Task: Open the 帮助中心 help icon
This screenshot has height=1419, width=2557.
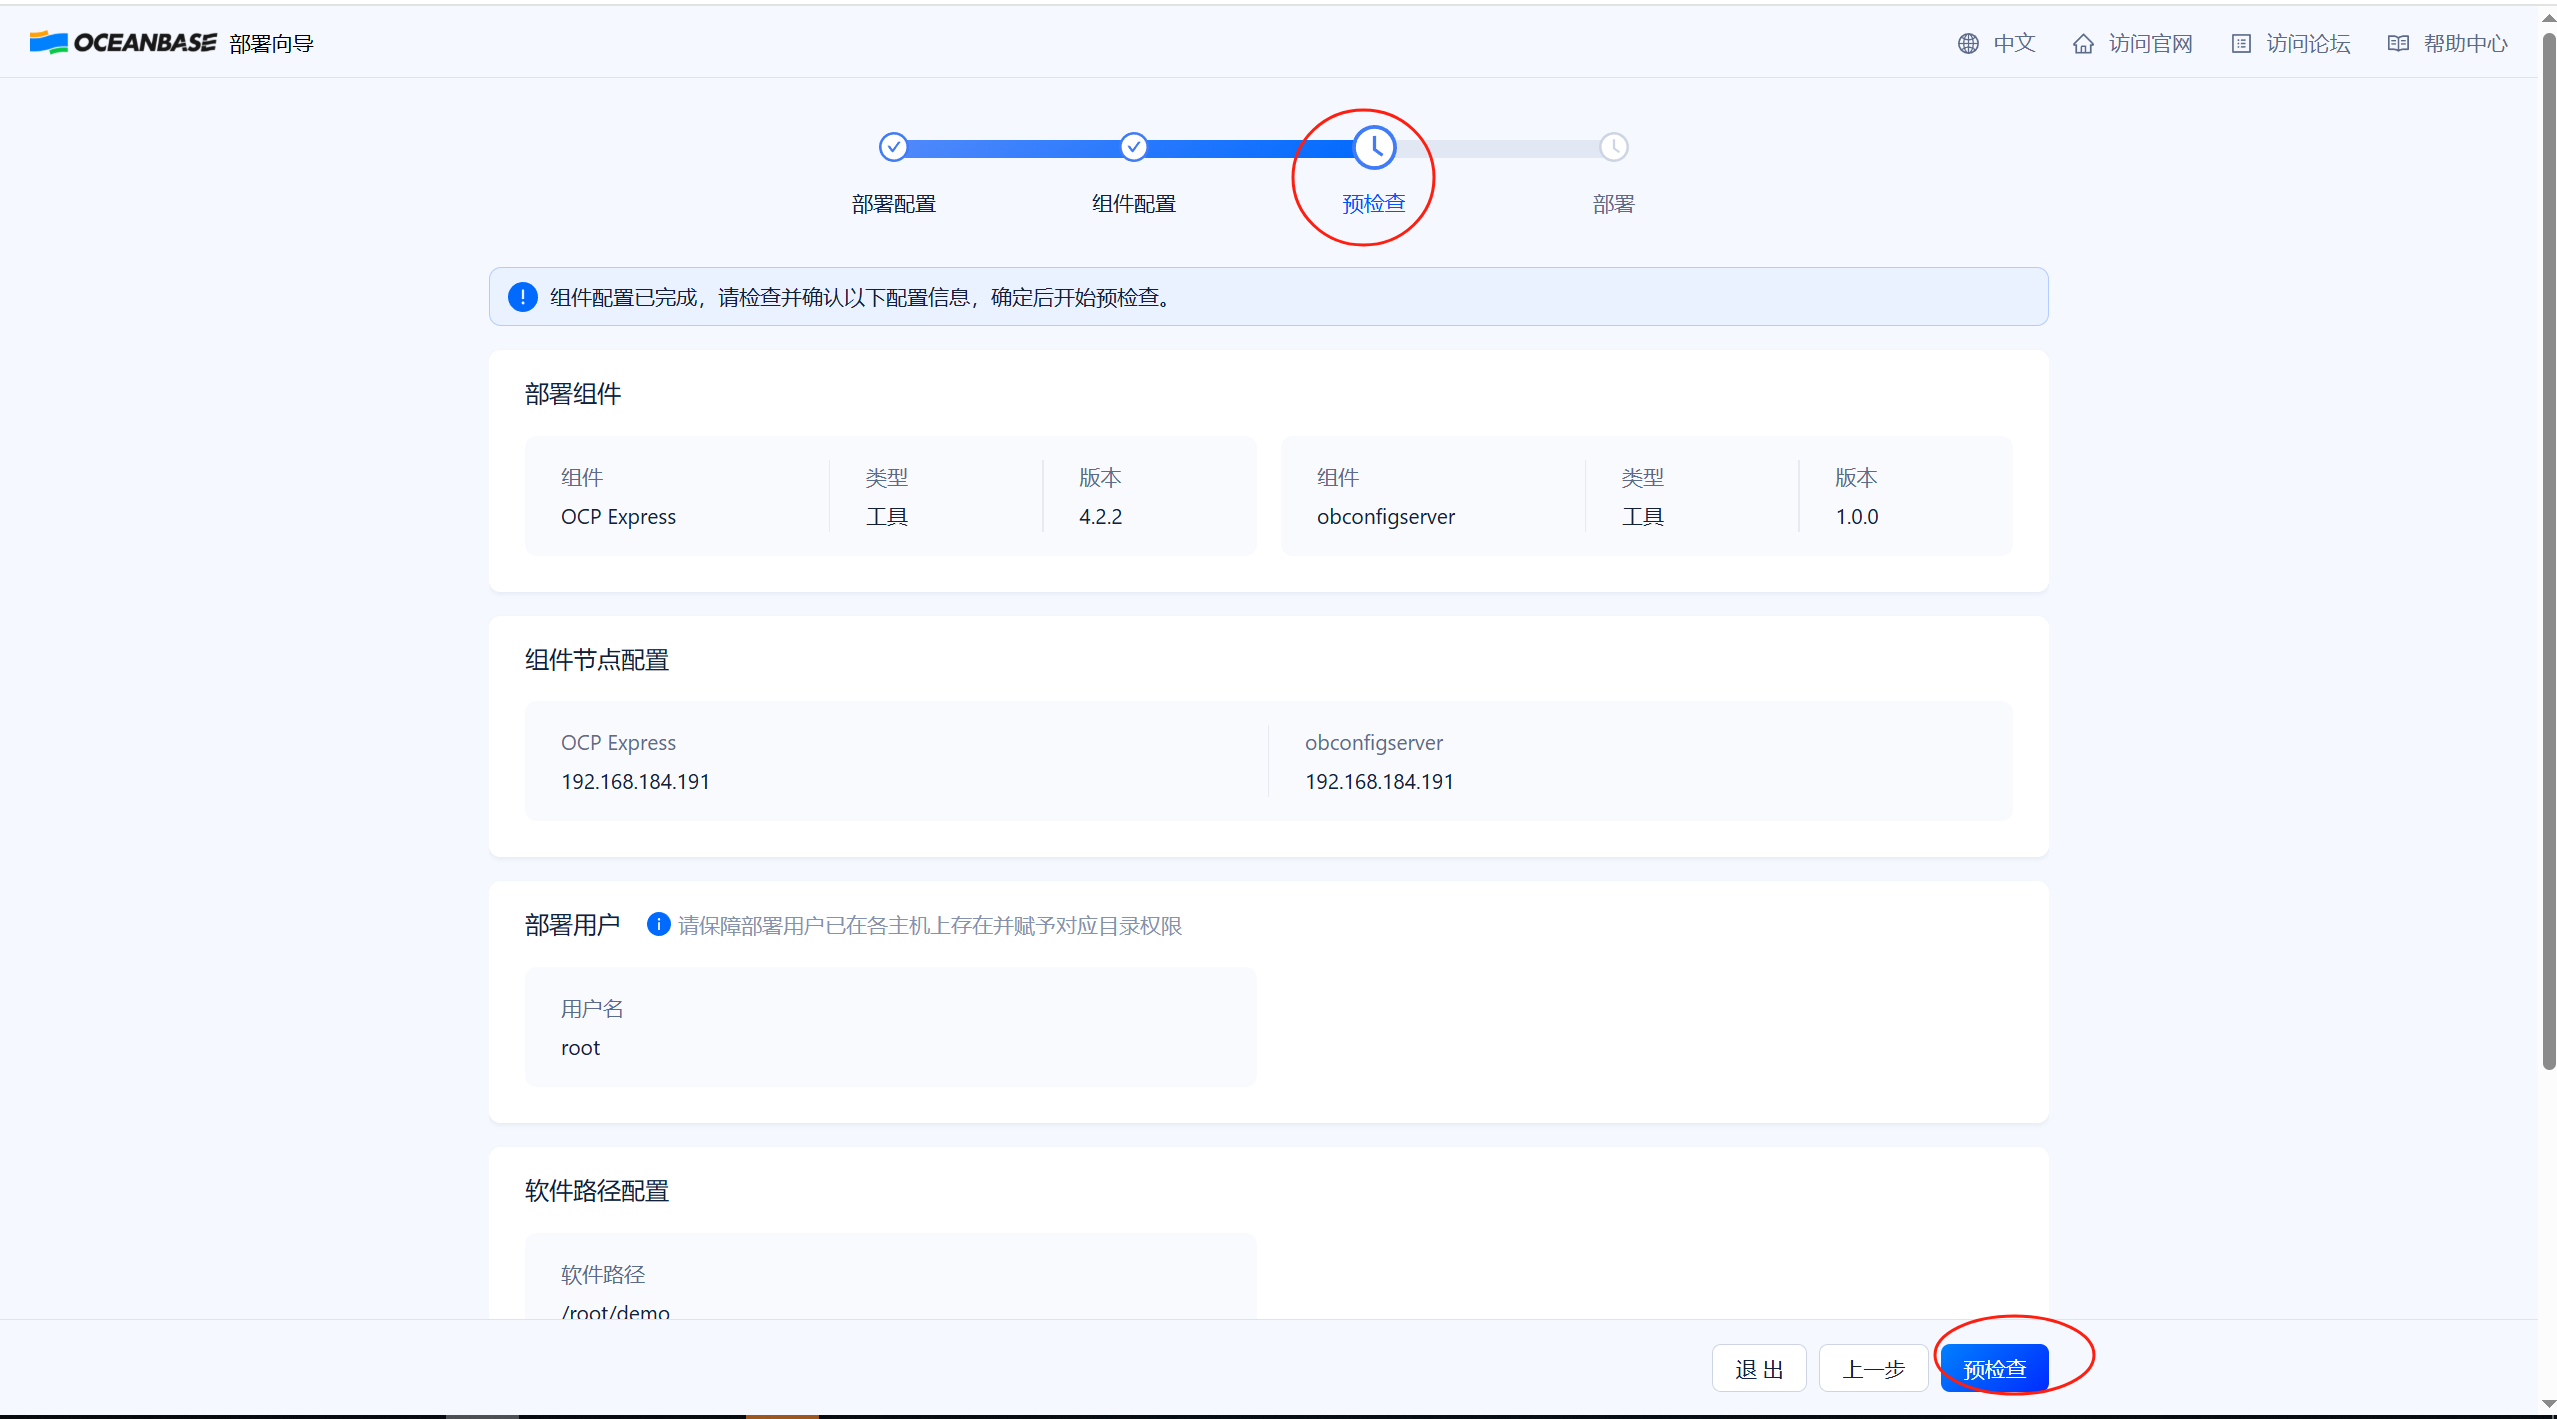Action: [2399, 43]
